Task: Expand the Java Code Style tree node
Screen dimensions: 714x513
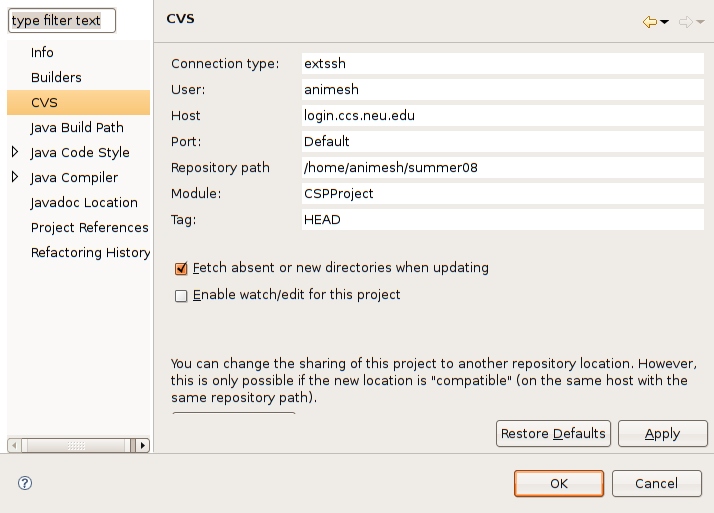Action: tap(15, 152)
